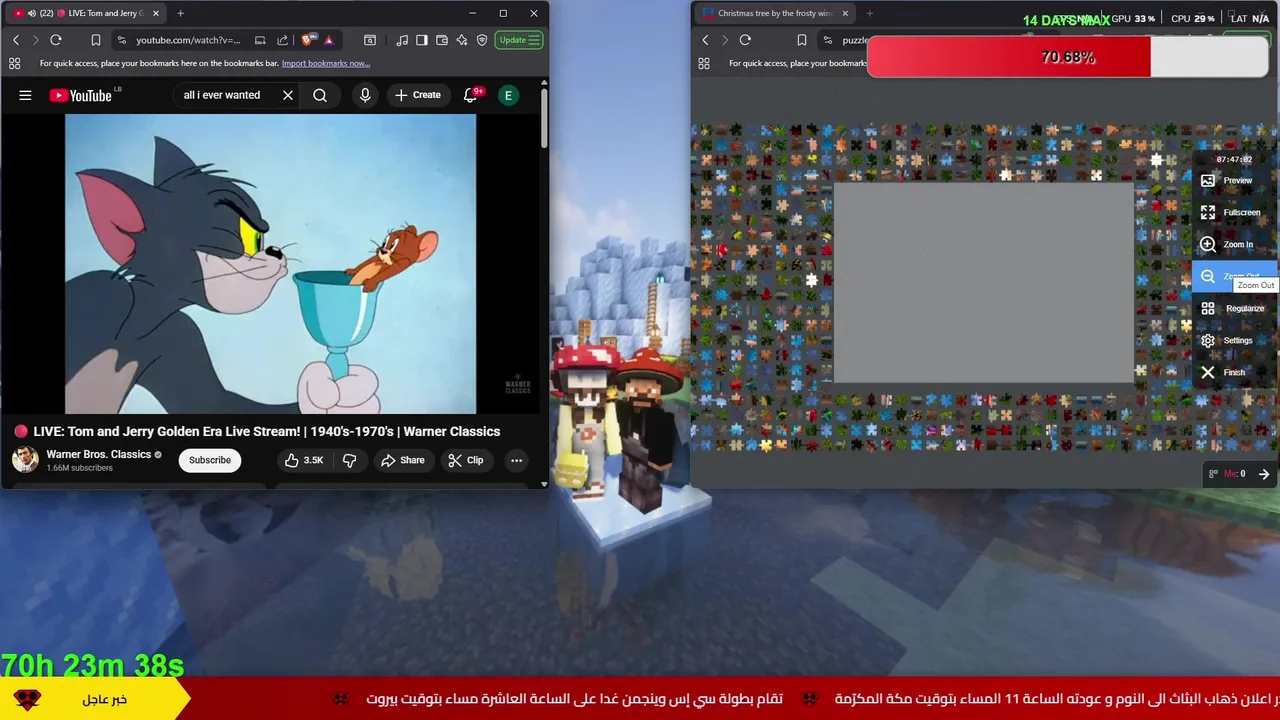
Task: Go back in the puzzle browser window
Action: pyautogui.click(x=705, y=40)
